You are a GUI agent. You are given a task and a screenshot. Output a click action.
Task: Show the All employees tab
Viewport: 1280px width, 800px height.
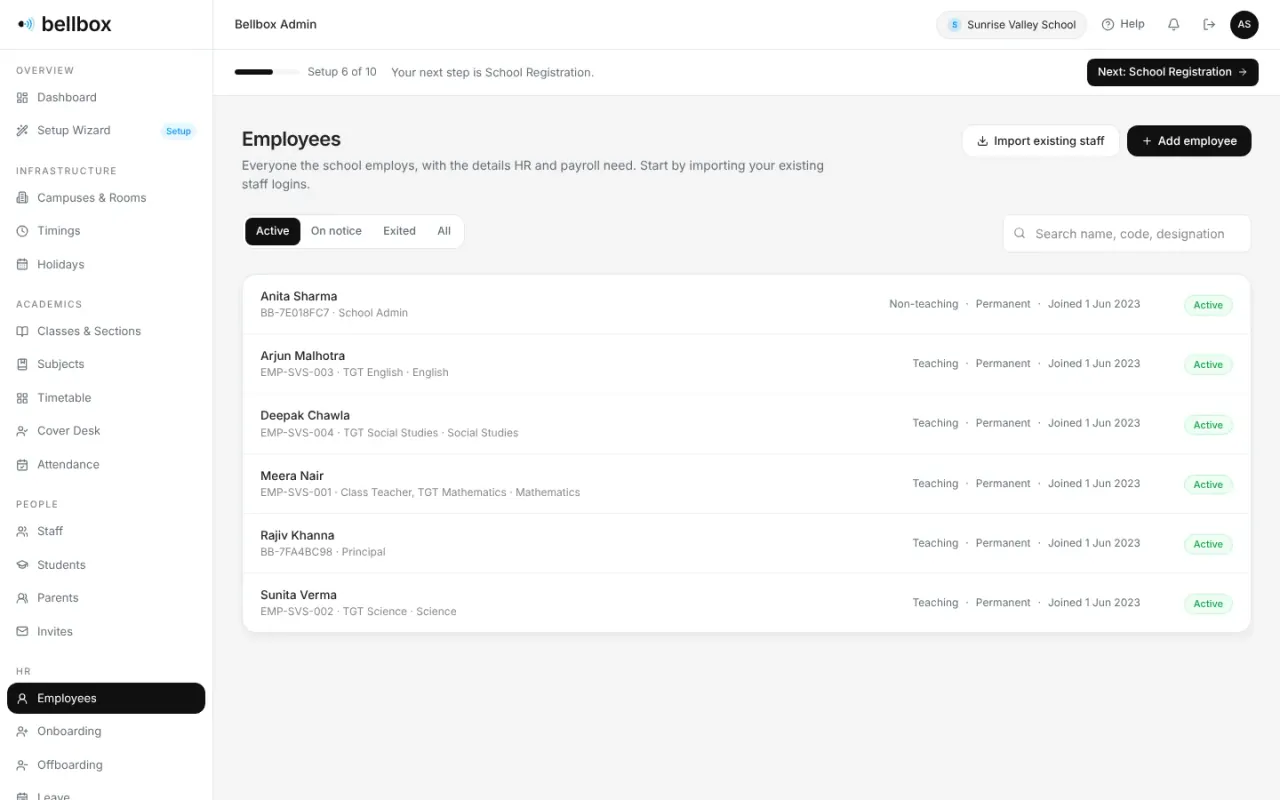(444, 231)
